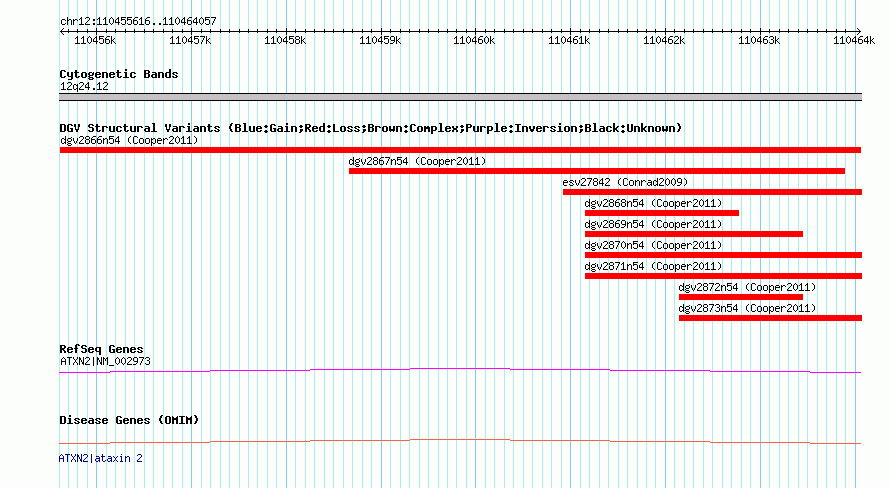Viewport: 890px width, 488px height.
Task: Select the dgv2872n54 red bar
Action: click(x=741, y=297)
